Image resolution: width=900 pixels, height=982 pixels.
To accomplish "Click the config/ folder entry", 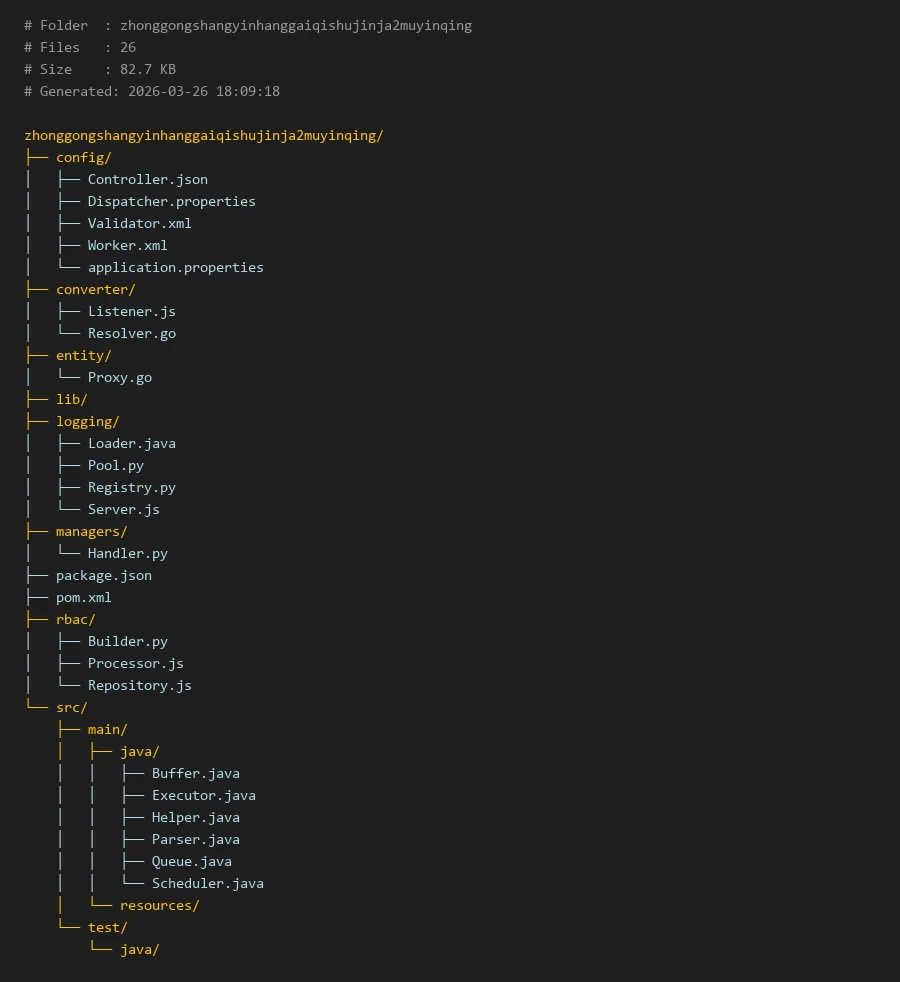I will [x=83, y=157].
